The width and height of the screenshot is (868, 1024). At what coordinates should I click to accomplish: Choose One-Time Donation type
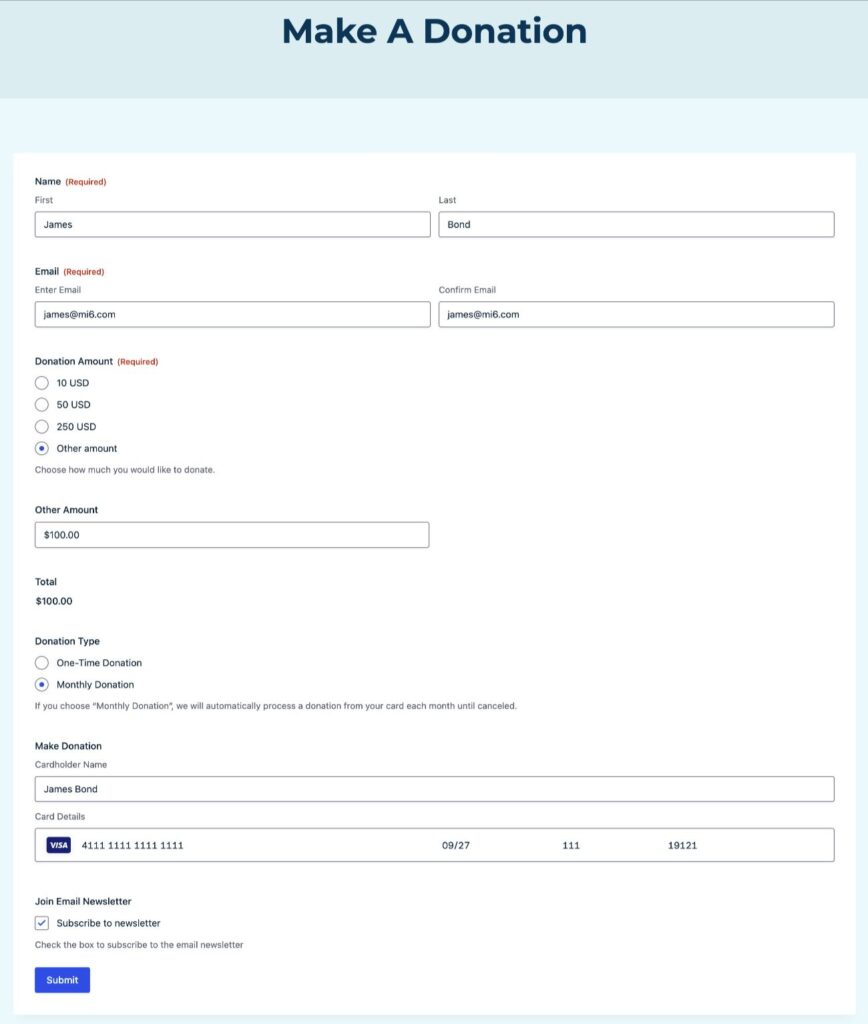click(x=42, y=663)
